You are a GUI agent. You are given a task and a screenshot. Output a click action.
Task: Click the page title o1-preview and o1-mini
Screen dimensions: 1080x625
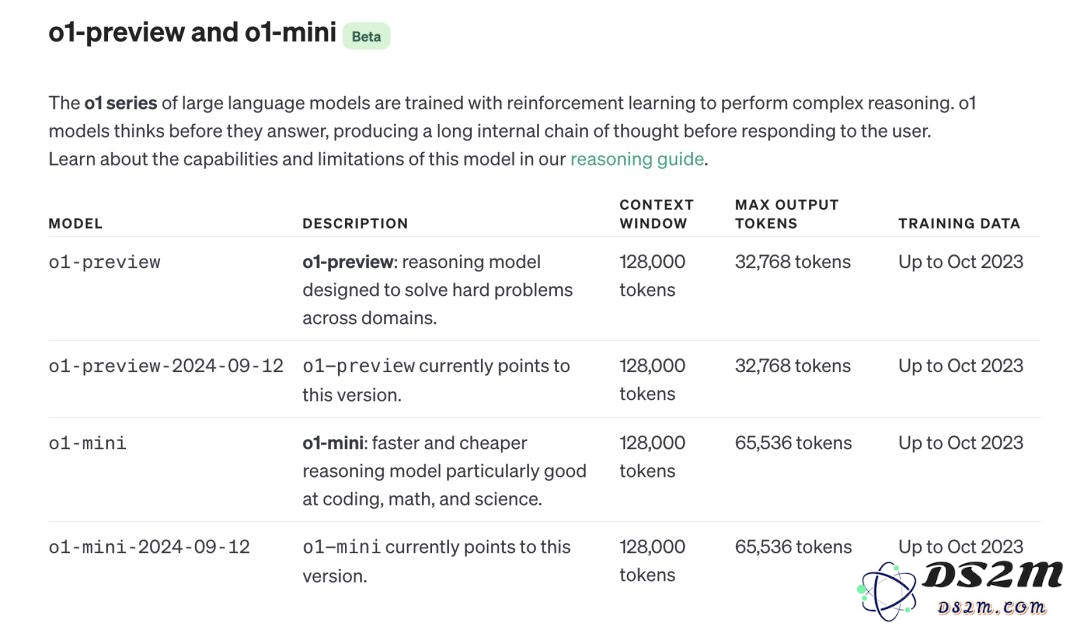tap(192, 32)
